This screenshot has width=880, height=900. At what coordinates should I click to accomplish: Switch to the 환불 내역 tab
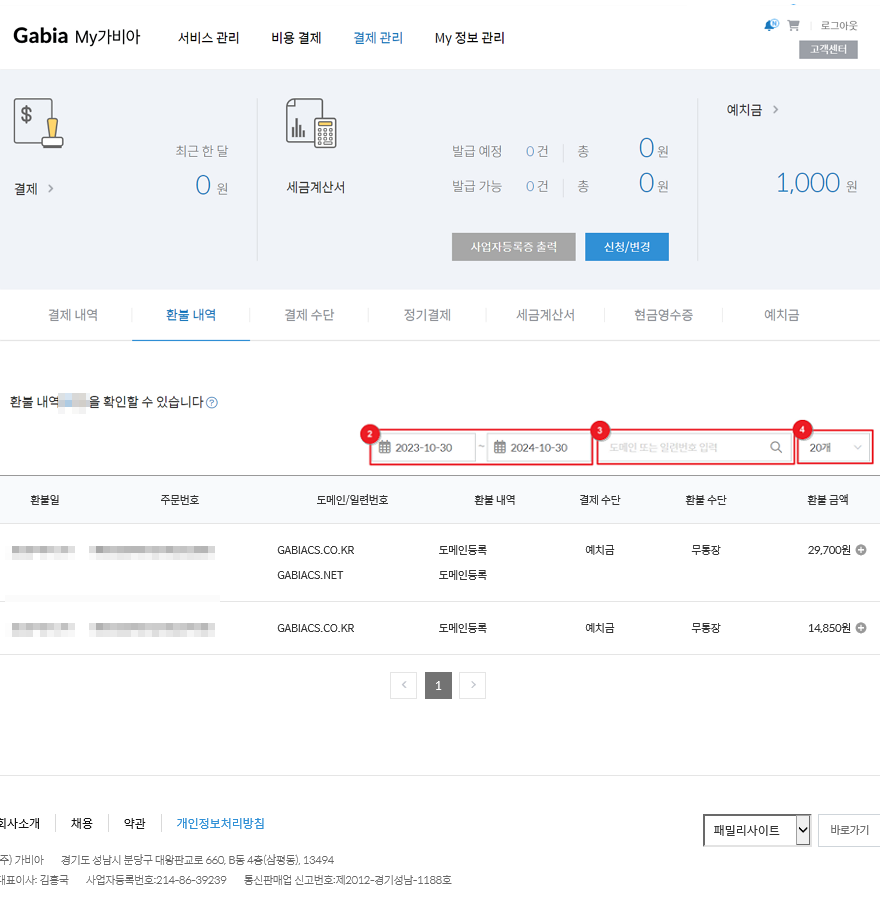(191, 315)
